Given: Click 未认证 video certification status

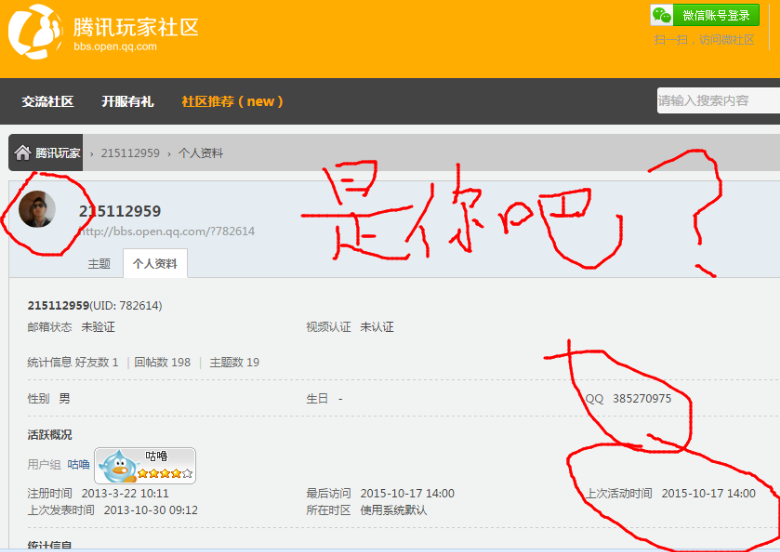Looking at the screenshot, I should pos(377,327).
